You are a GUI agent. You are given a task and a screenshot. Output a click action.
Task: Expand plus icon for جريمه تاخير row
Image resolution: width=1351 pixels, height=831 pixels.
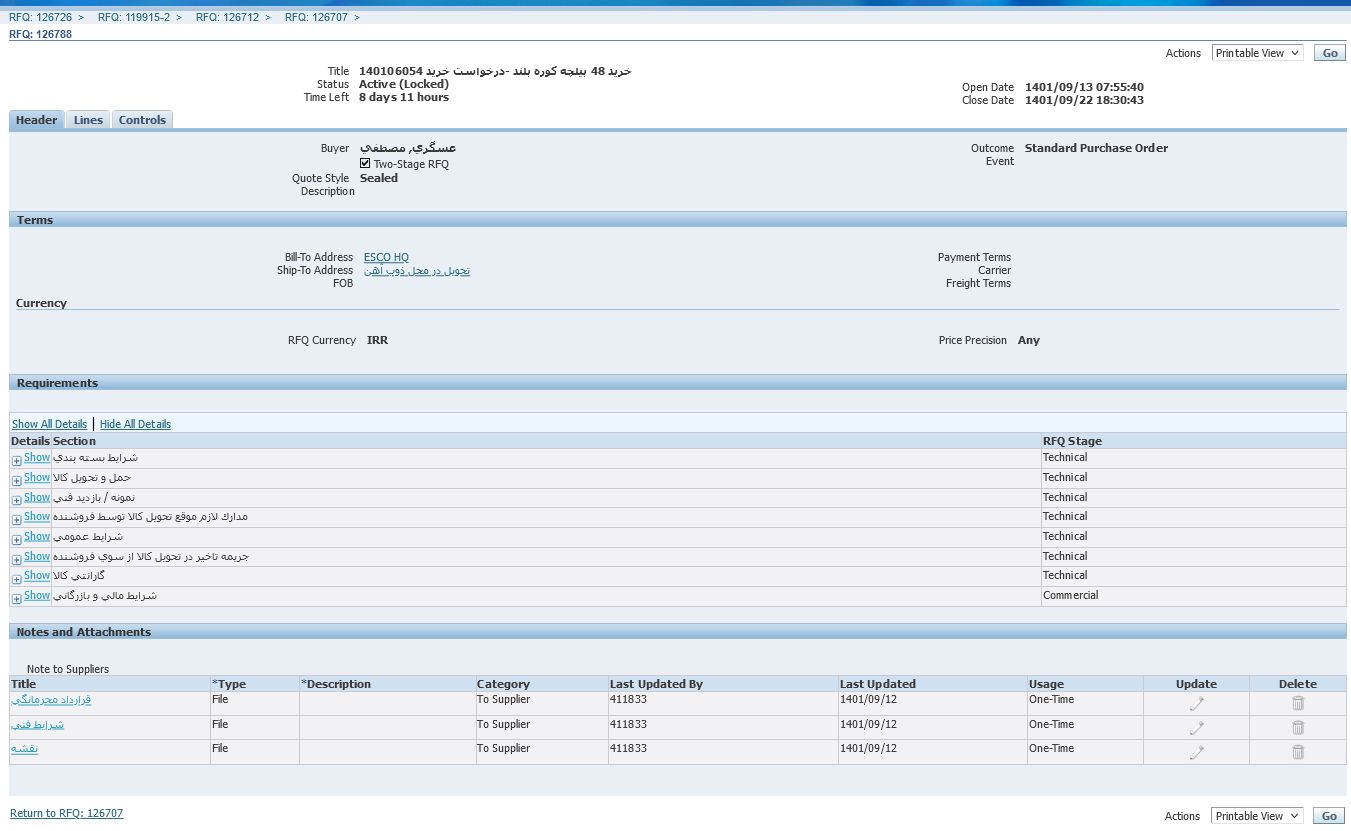tap(16, 559)
